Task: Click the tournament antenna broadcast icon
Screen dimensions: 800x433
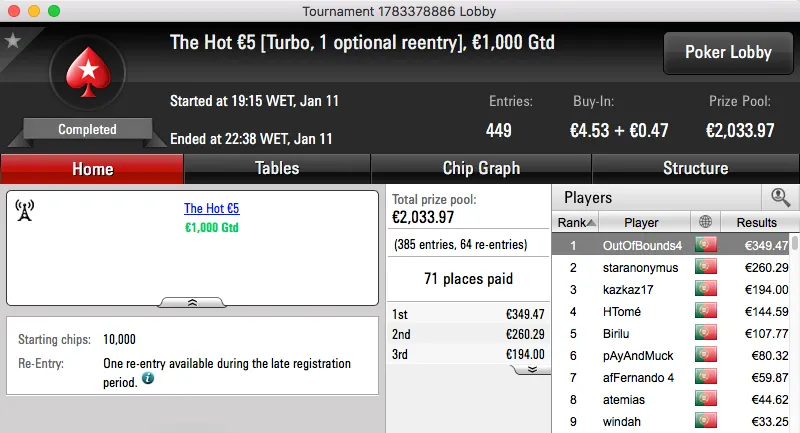Action: pos(26,210)
